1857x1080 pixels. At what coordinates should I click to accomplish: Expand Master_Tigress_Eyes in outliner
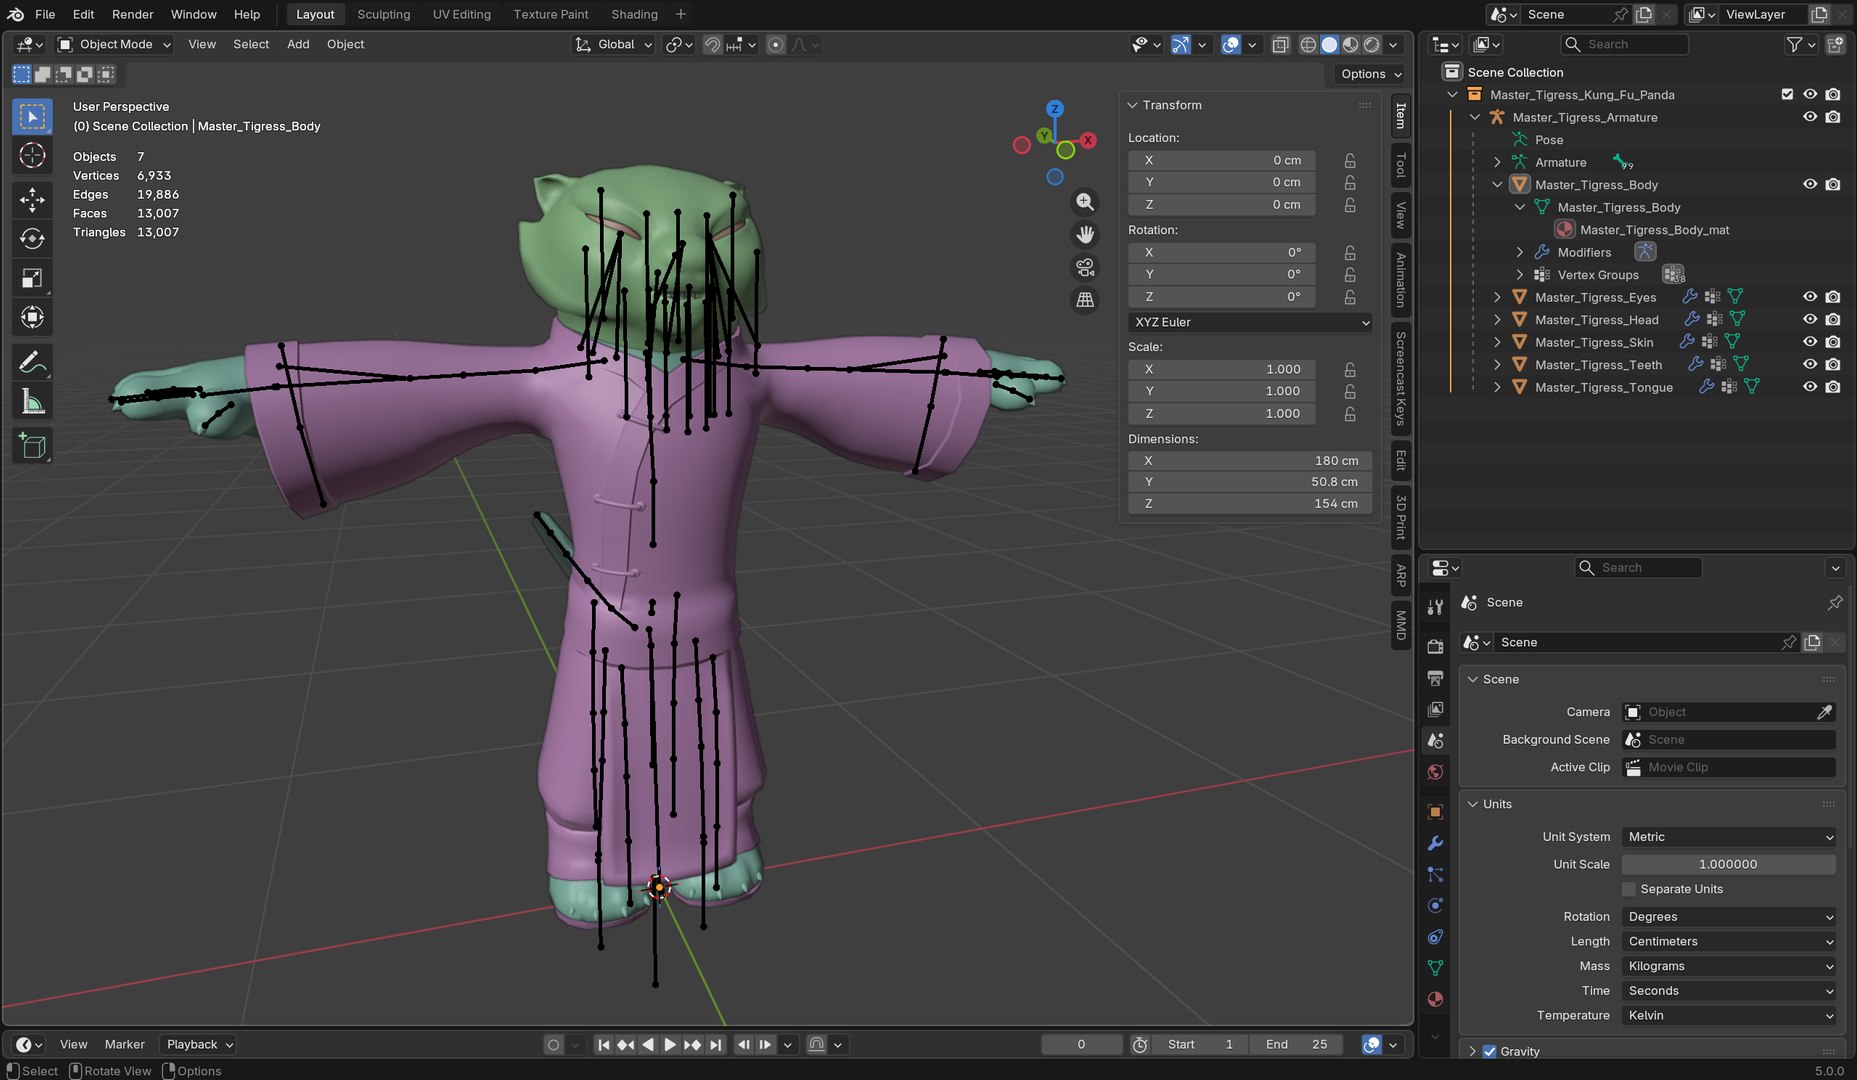coord(1497,297)
